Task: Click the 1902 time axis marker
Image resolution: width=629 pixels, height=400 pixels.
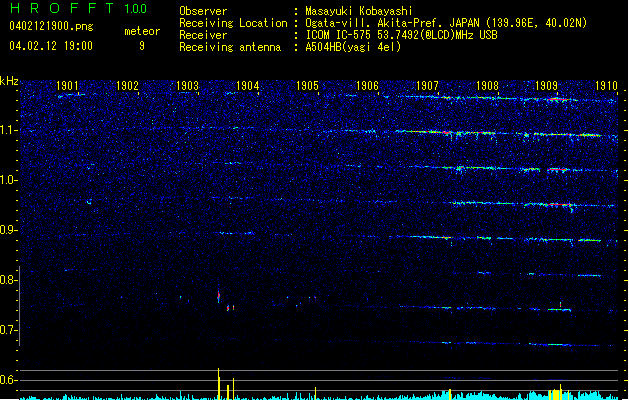Action: click(x=127, y=85)
